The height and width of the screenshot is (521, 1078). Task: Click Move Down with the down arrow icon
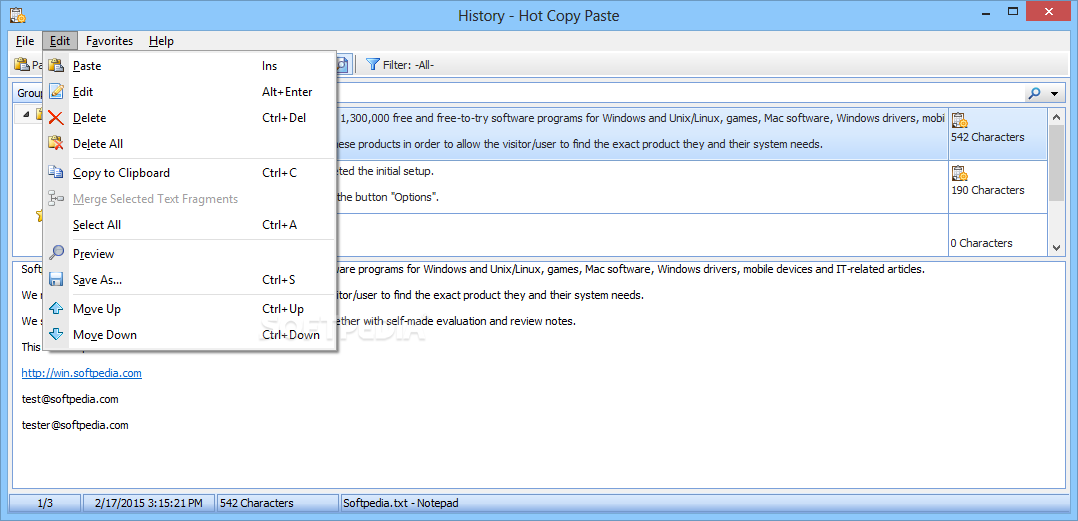tap(190, 335)
